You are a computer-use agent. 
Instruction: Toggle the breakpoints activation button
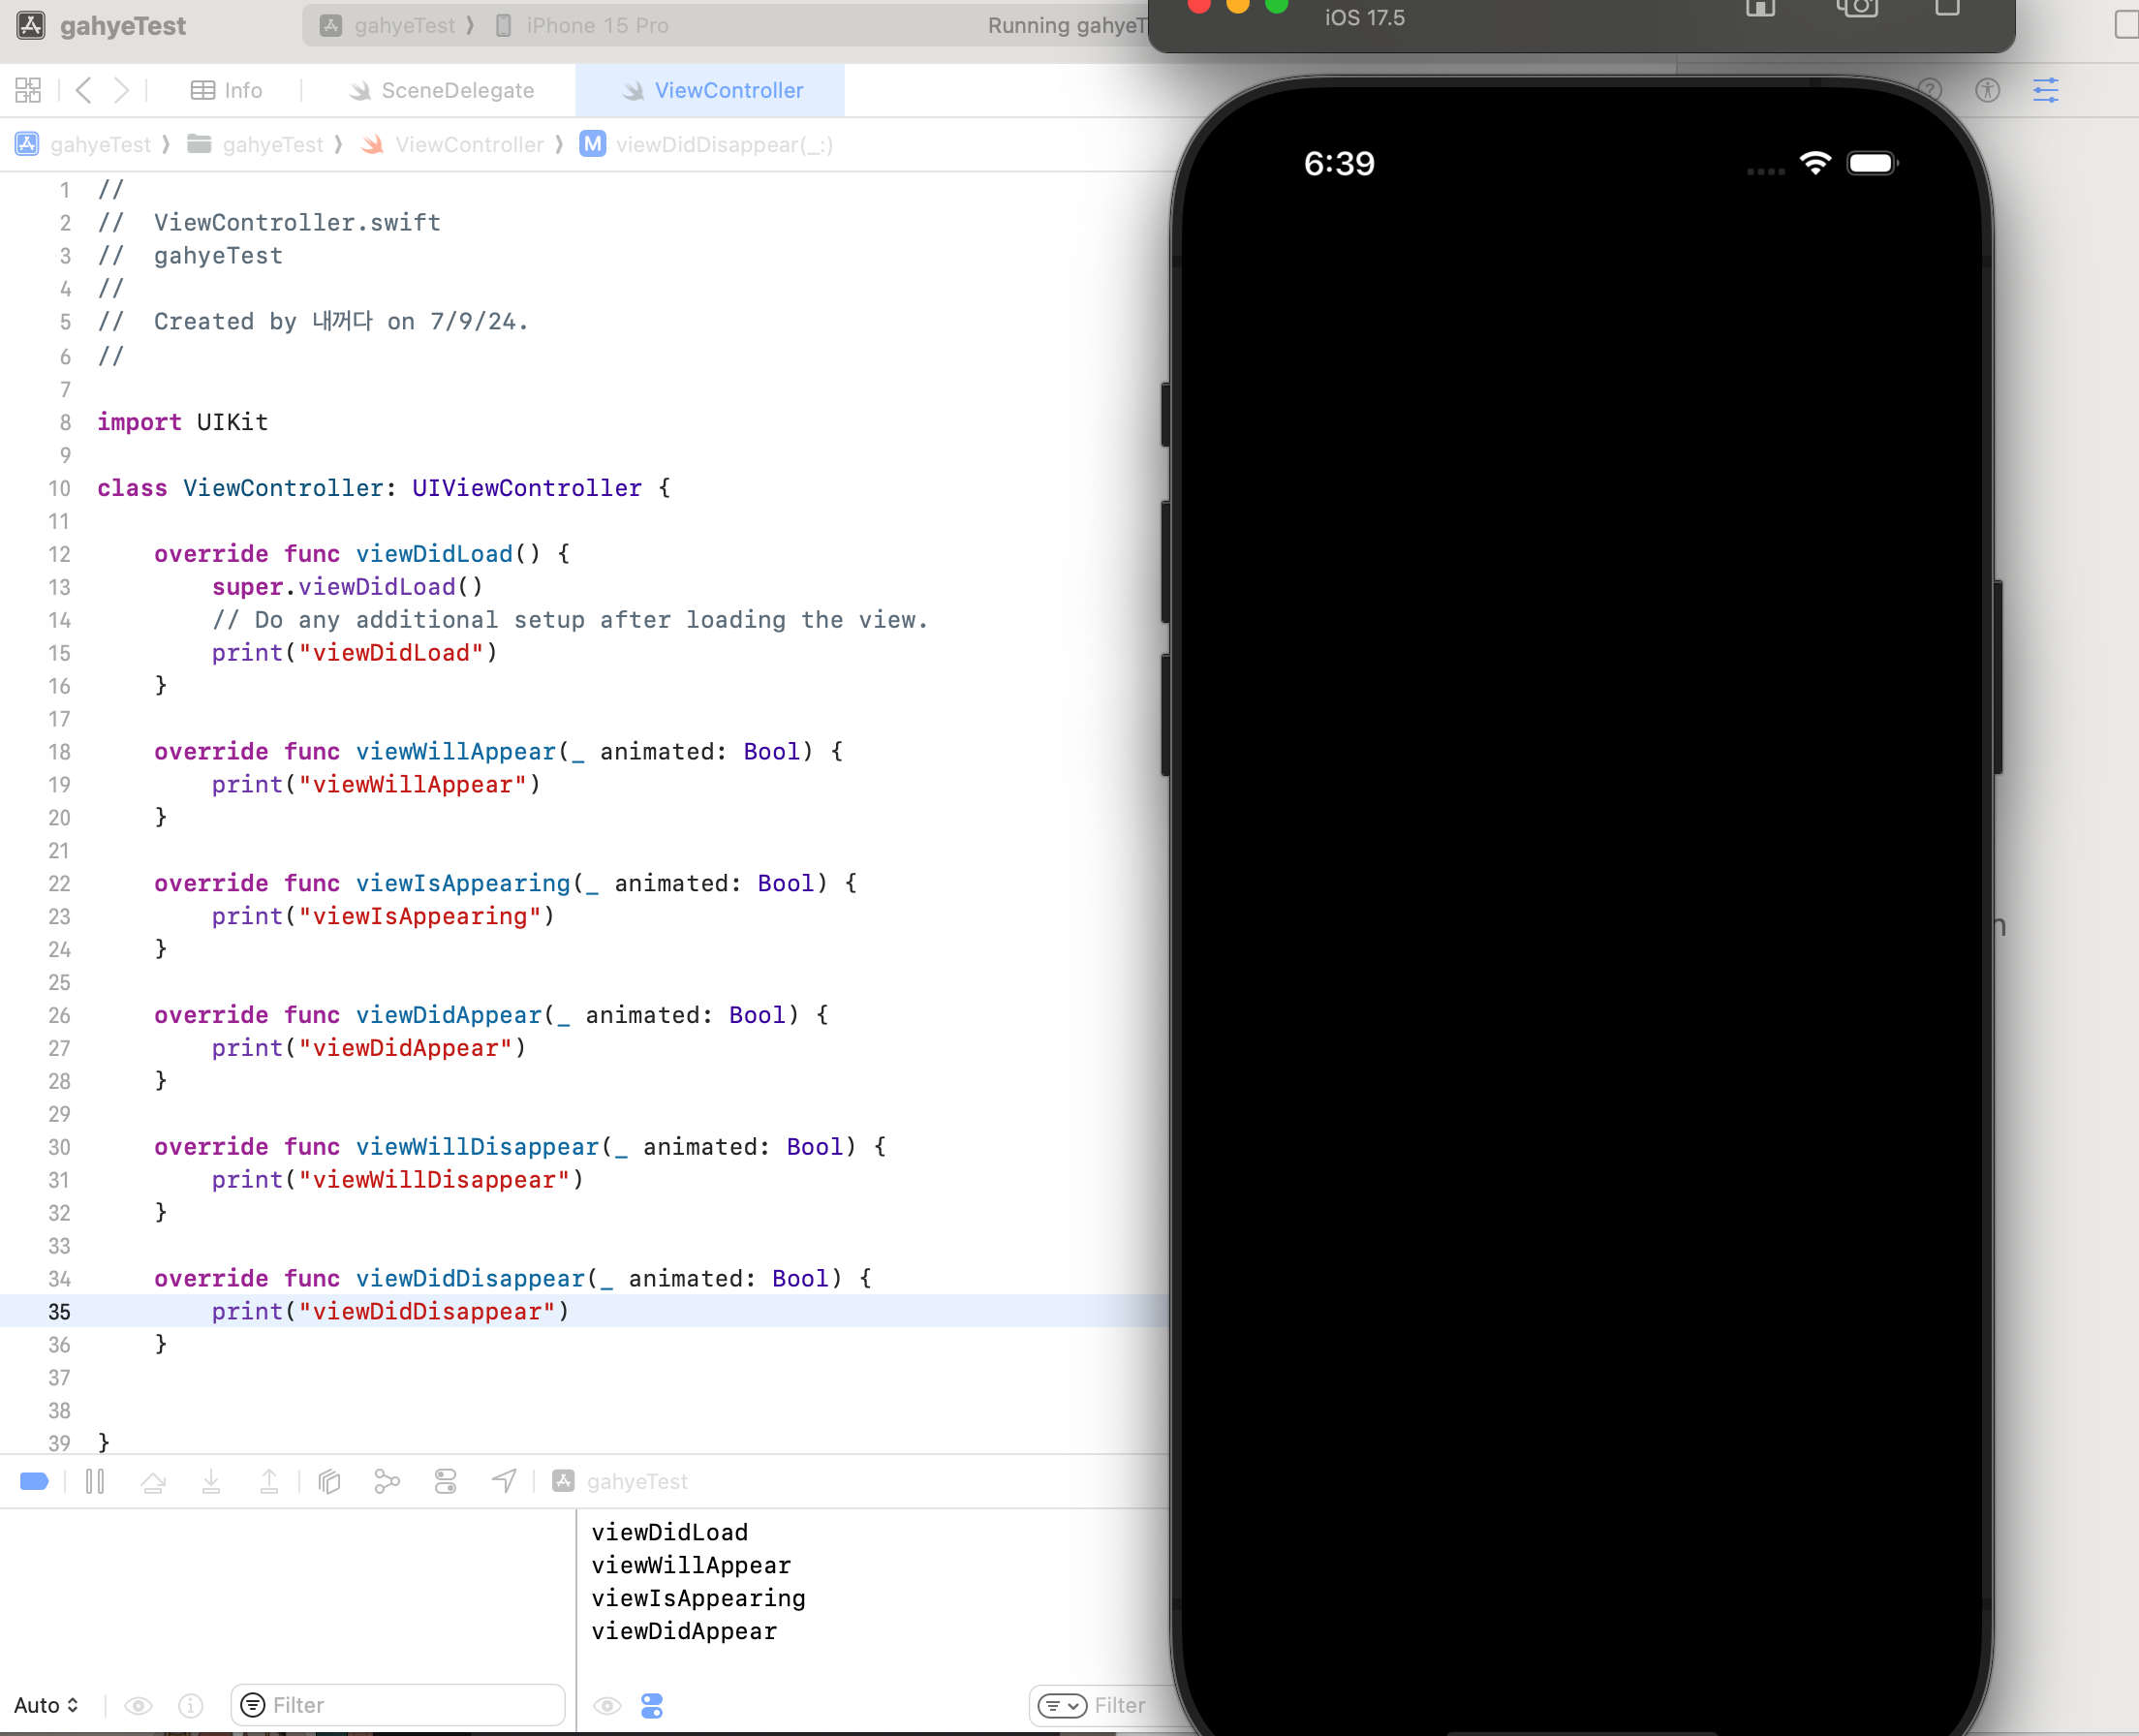[34, 1481]
